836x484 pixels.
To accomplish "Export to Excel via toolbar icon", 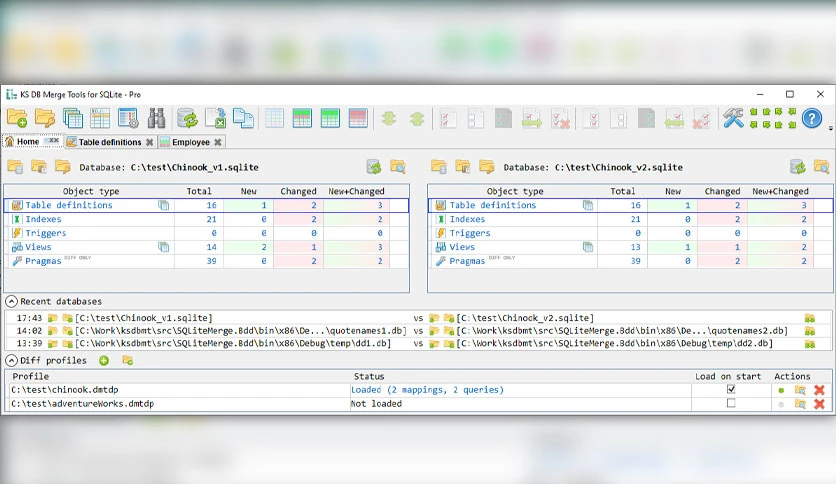I will coord(215,118).
